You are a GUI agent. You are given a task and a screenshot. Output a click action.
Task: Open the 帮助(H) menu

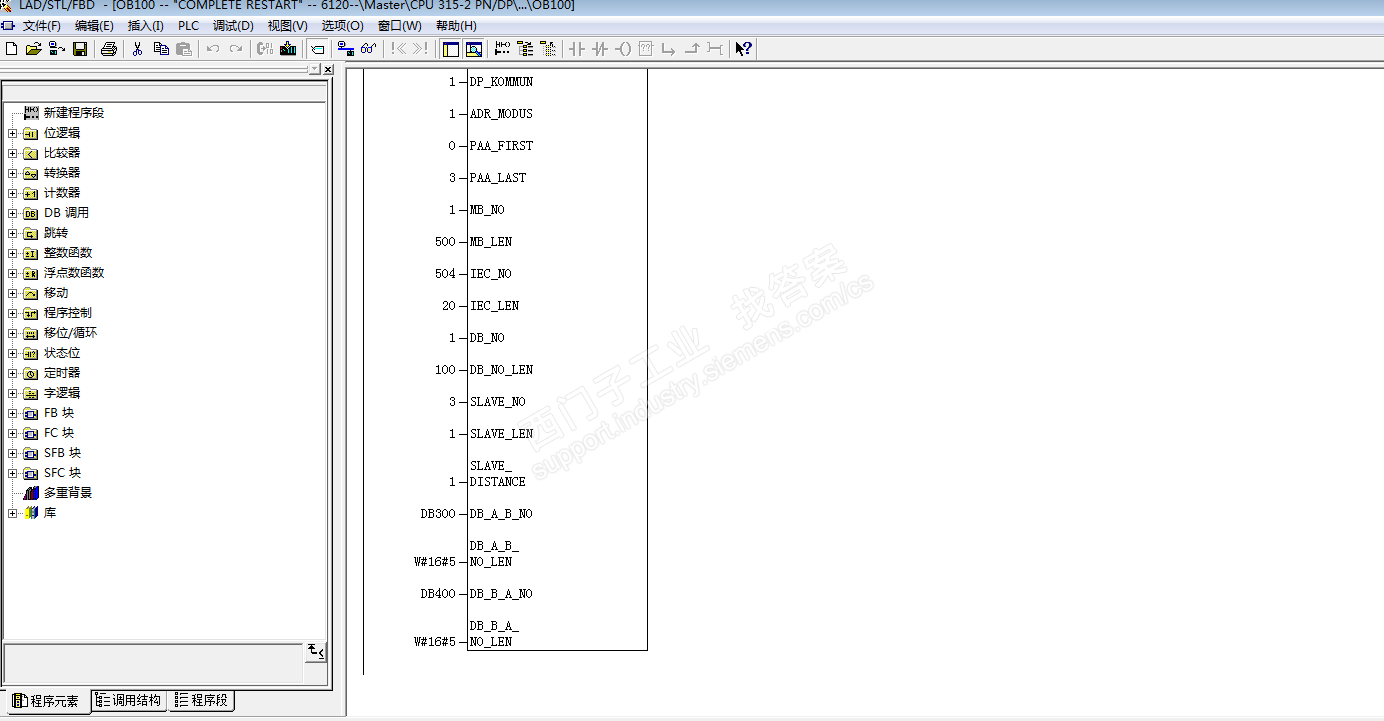pos(456,25)
